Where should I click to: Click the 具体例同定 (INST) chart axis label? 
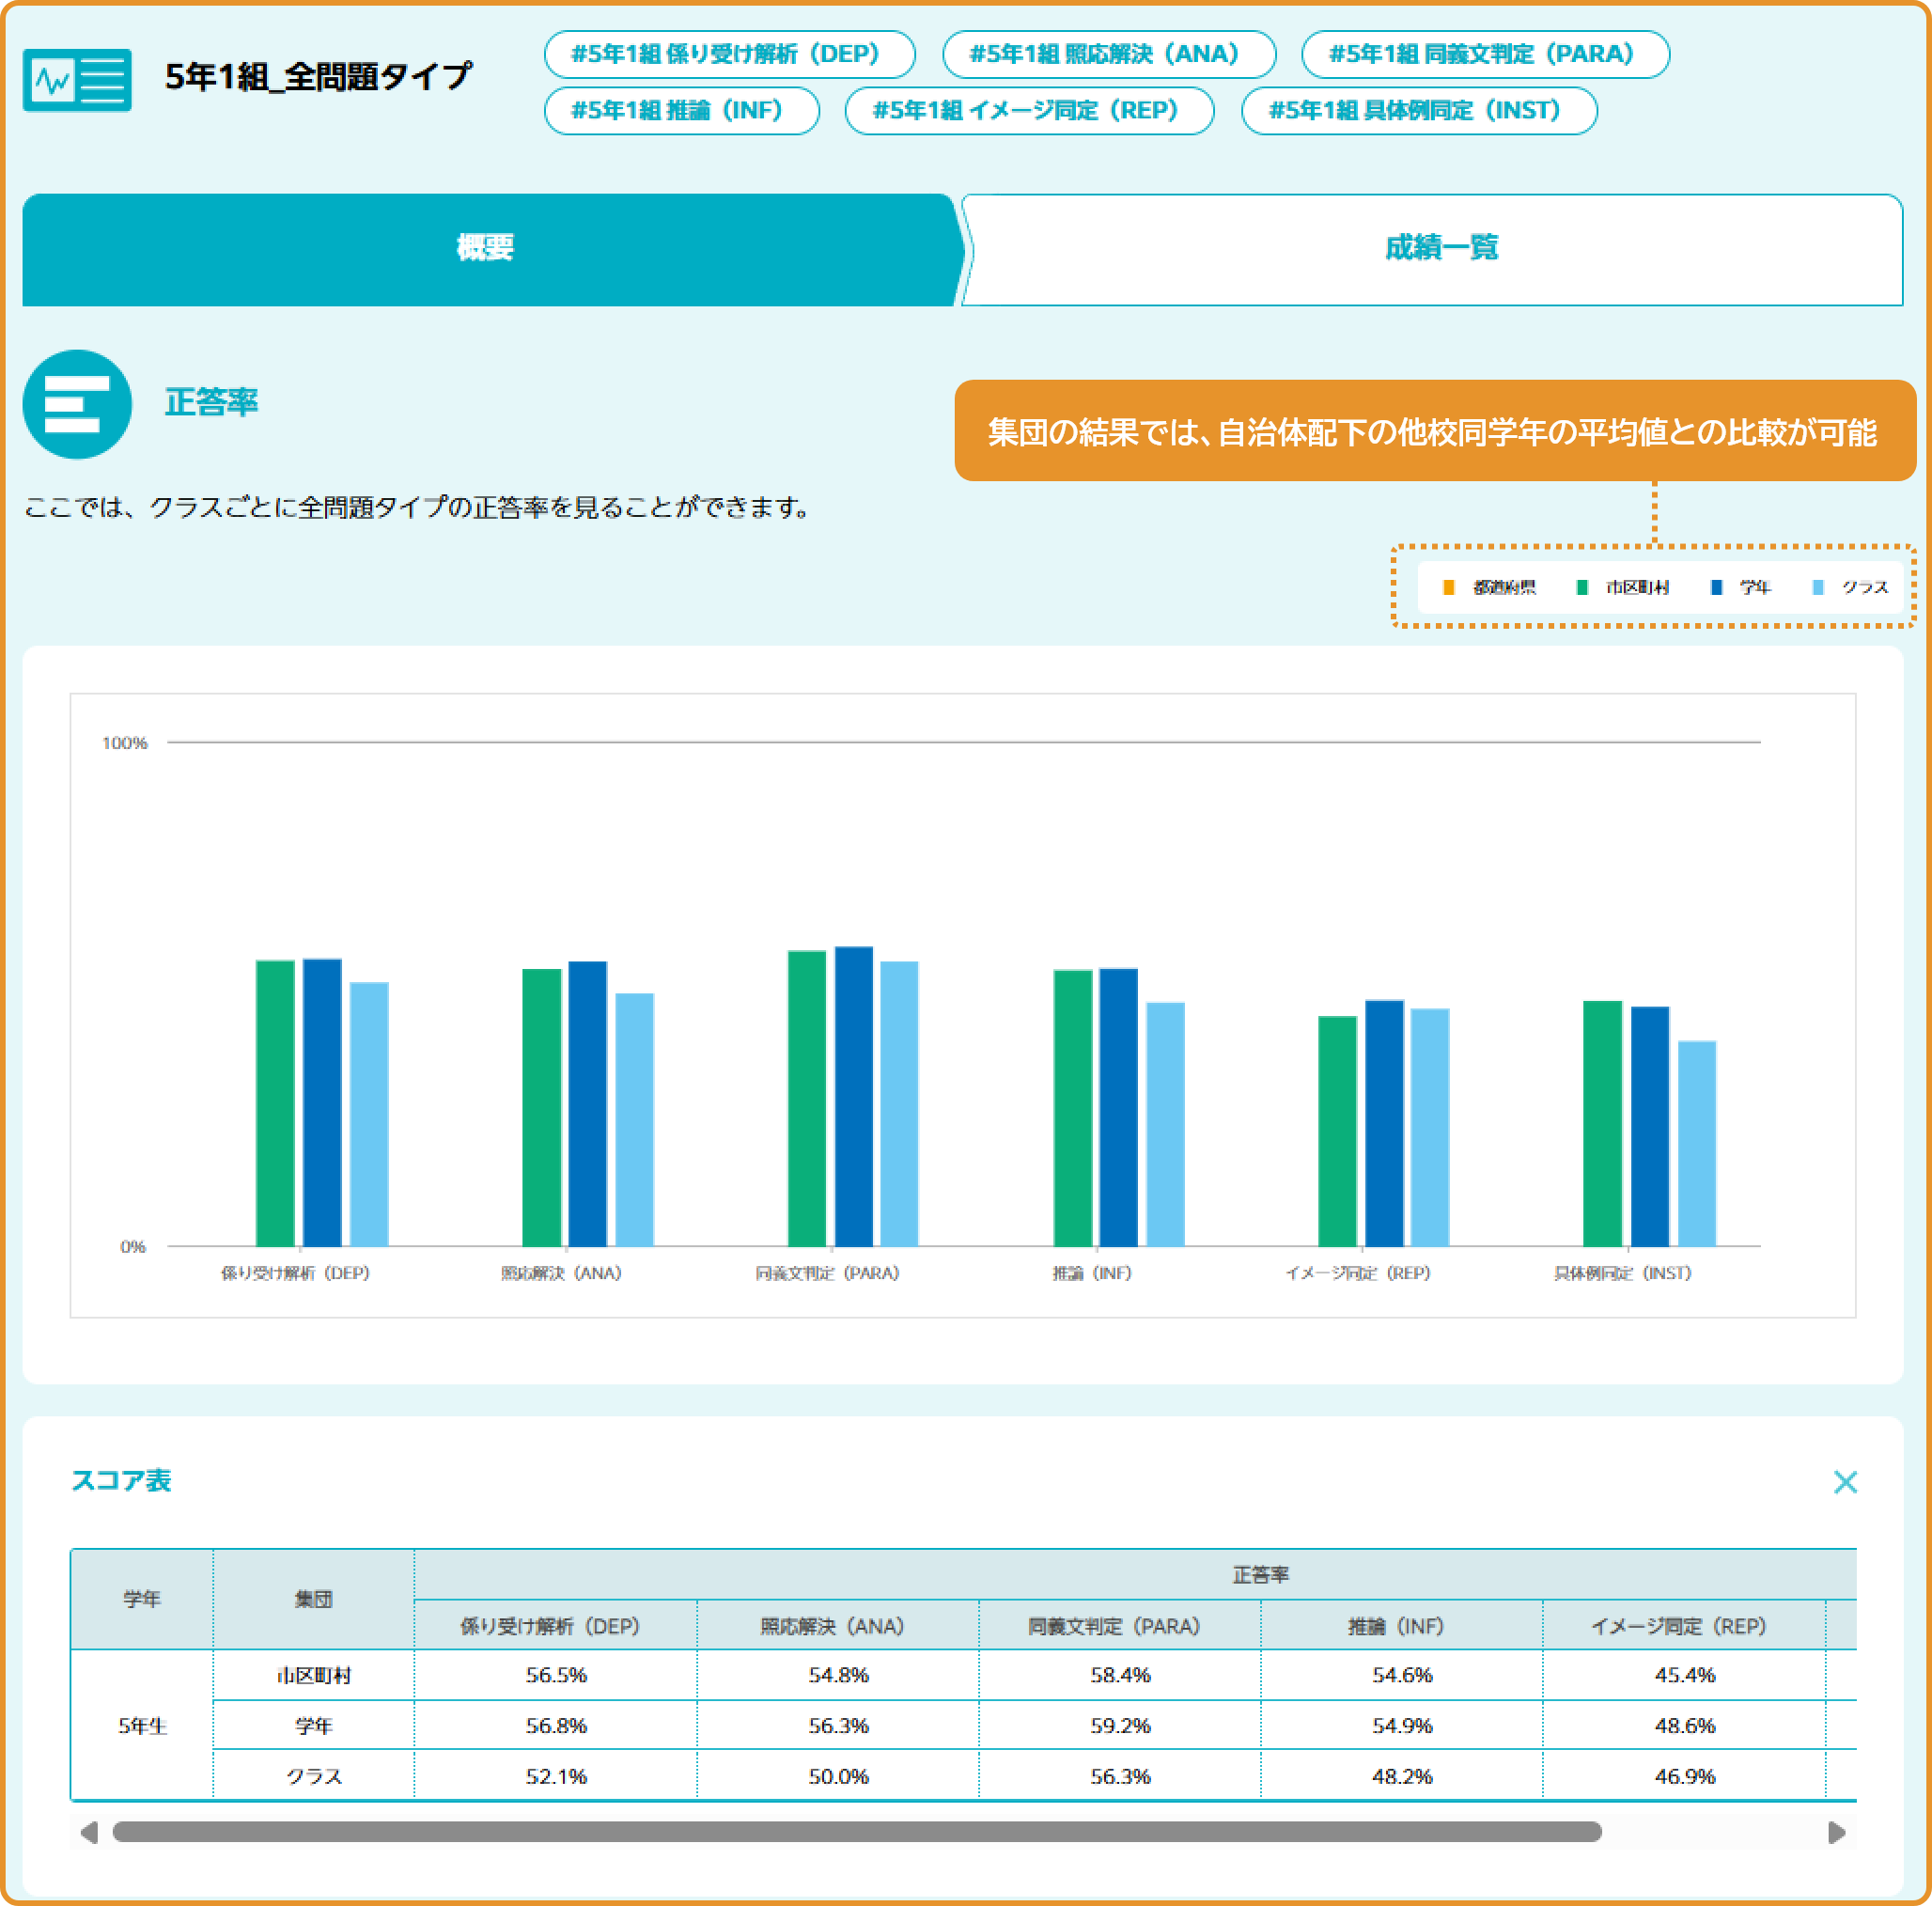click(x=1622, y=1273)
